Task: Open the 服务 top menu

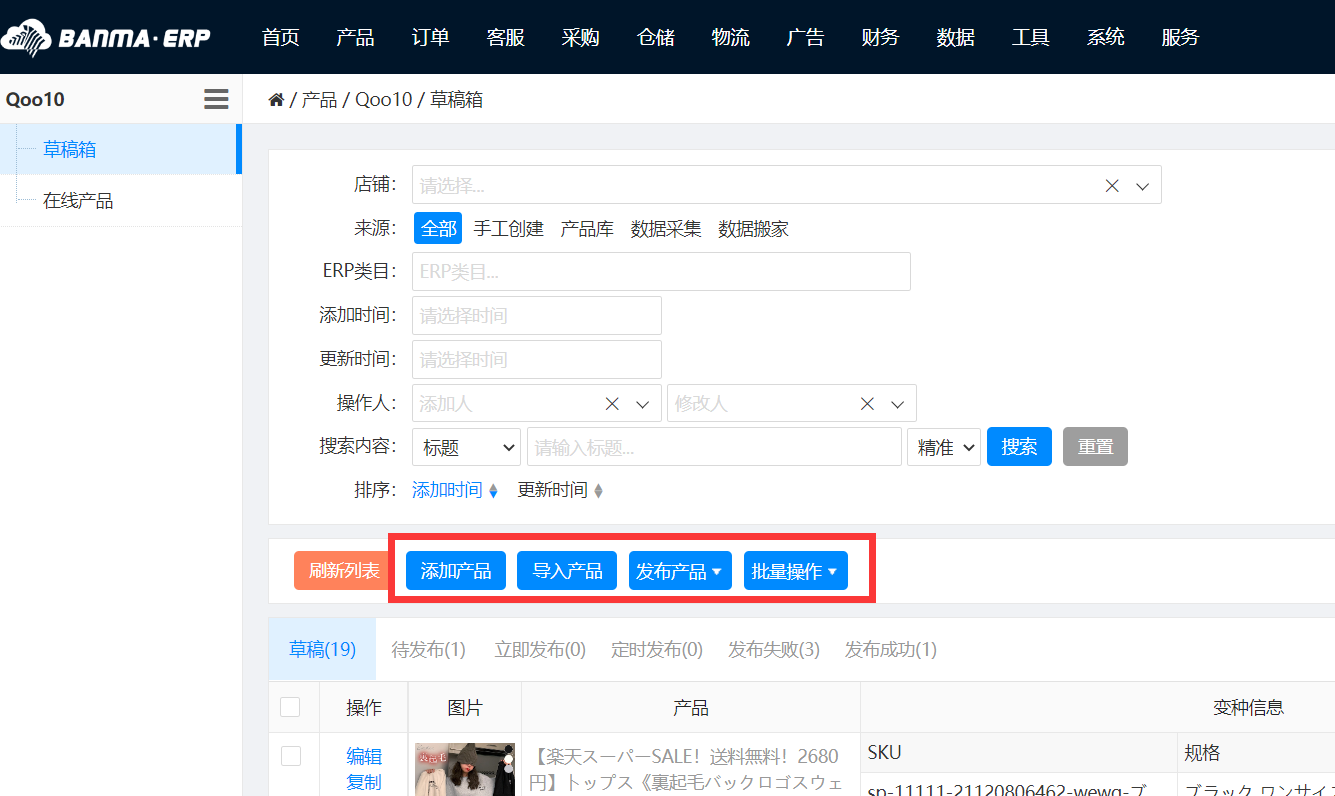Action: pyautogui.click(x=1181, y=38)
